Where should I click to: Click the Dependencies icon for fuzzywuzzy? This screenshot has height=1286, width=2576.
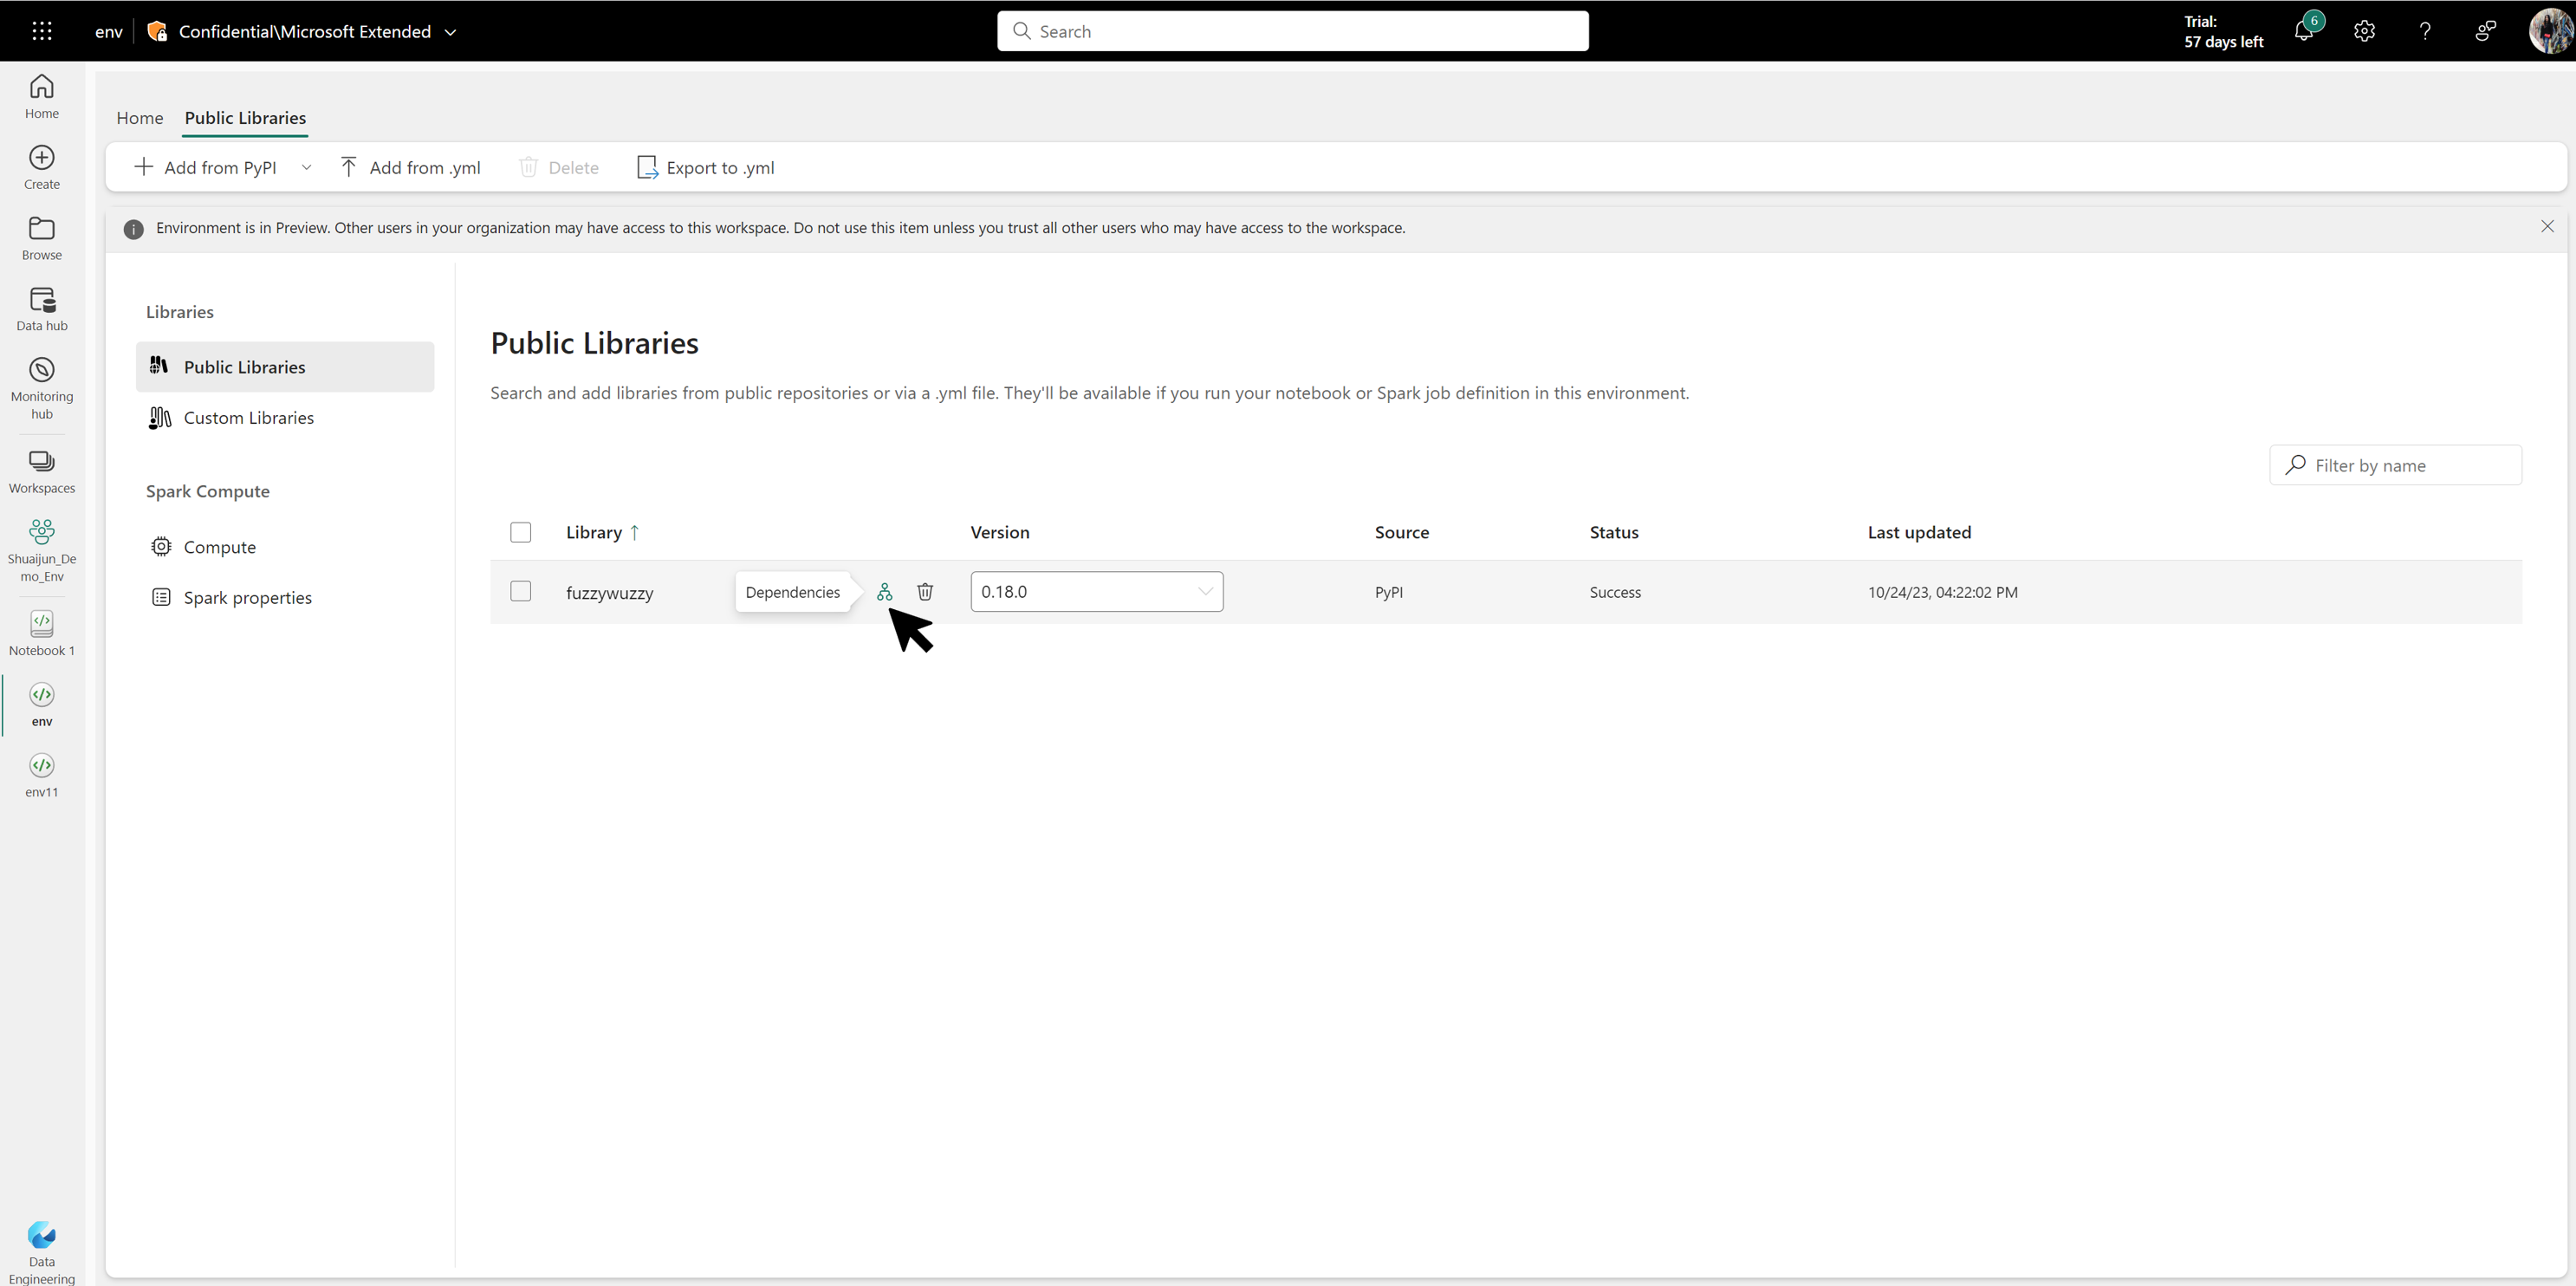pyautogui.click(x=884, y=591)
